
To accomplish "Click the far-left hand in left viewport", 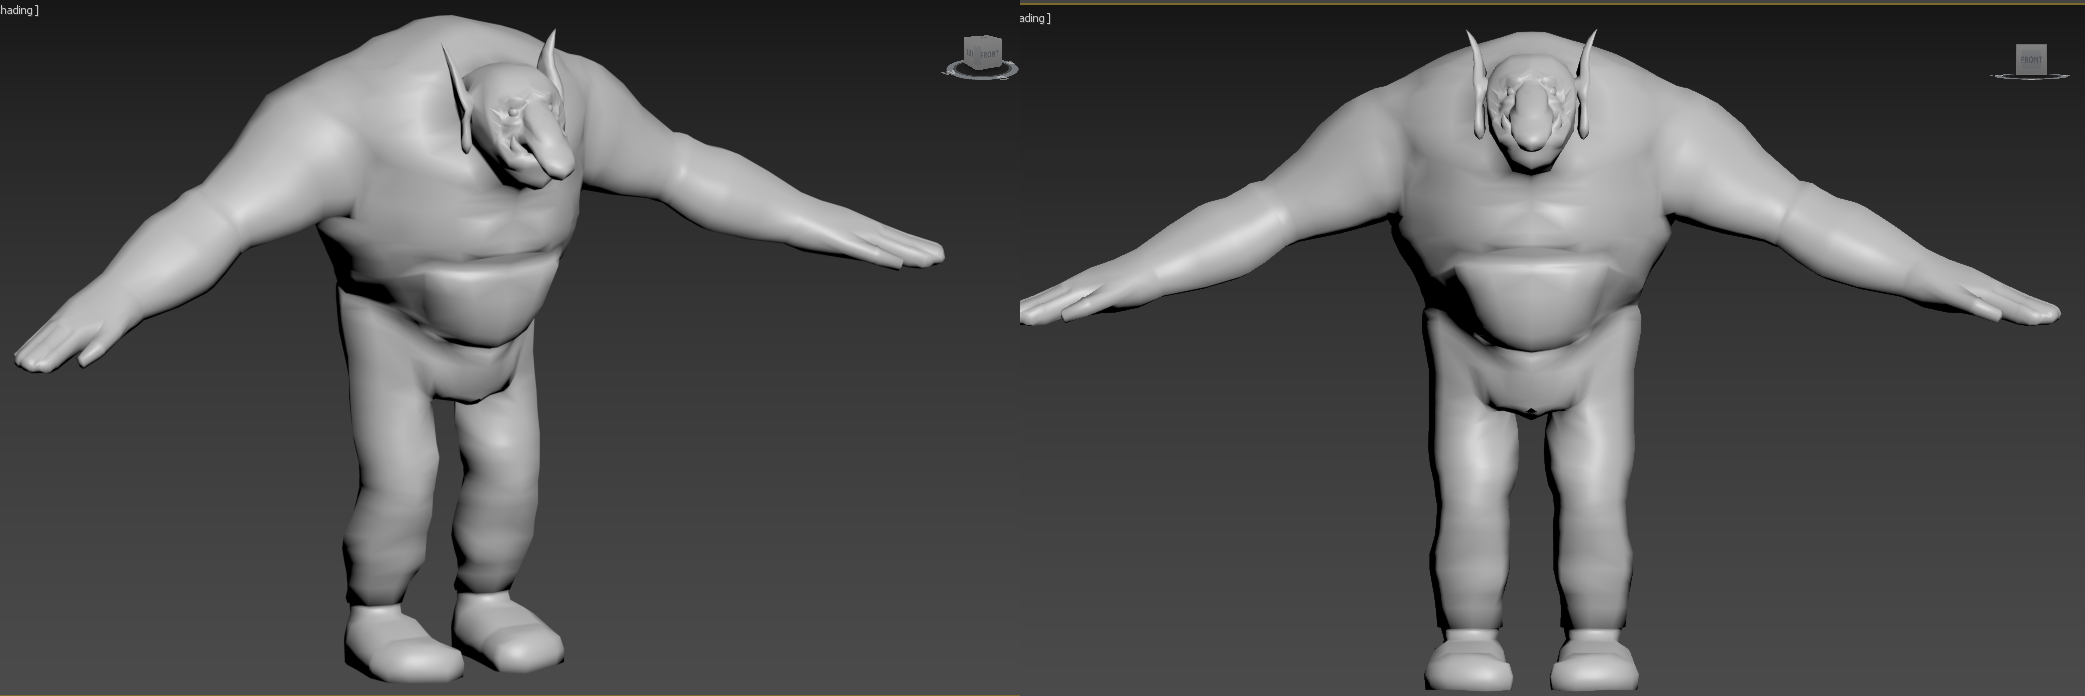I will pyautogui.click(x=50, y=345).
